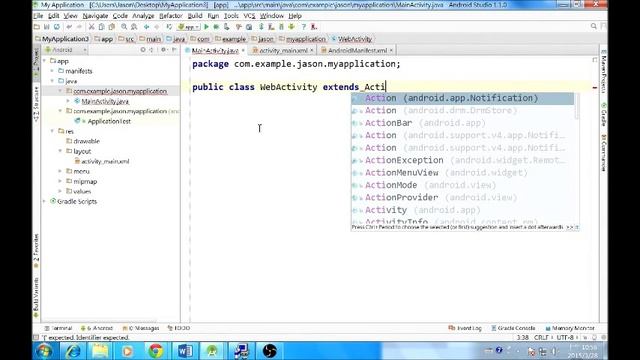Click the Back navigation arrow

point(147,27)
